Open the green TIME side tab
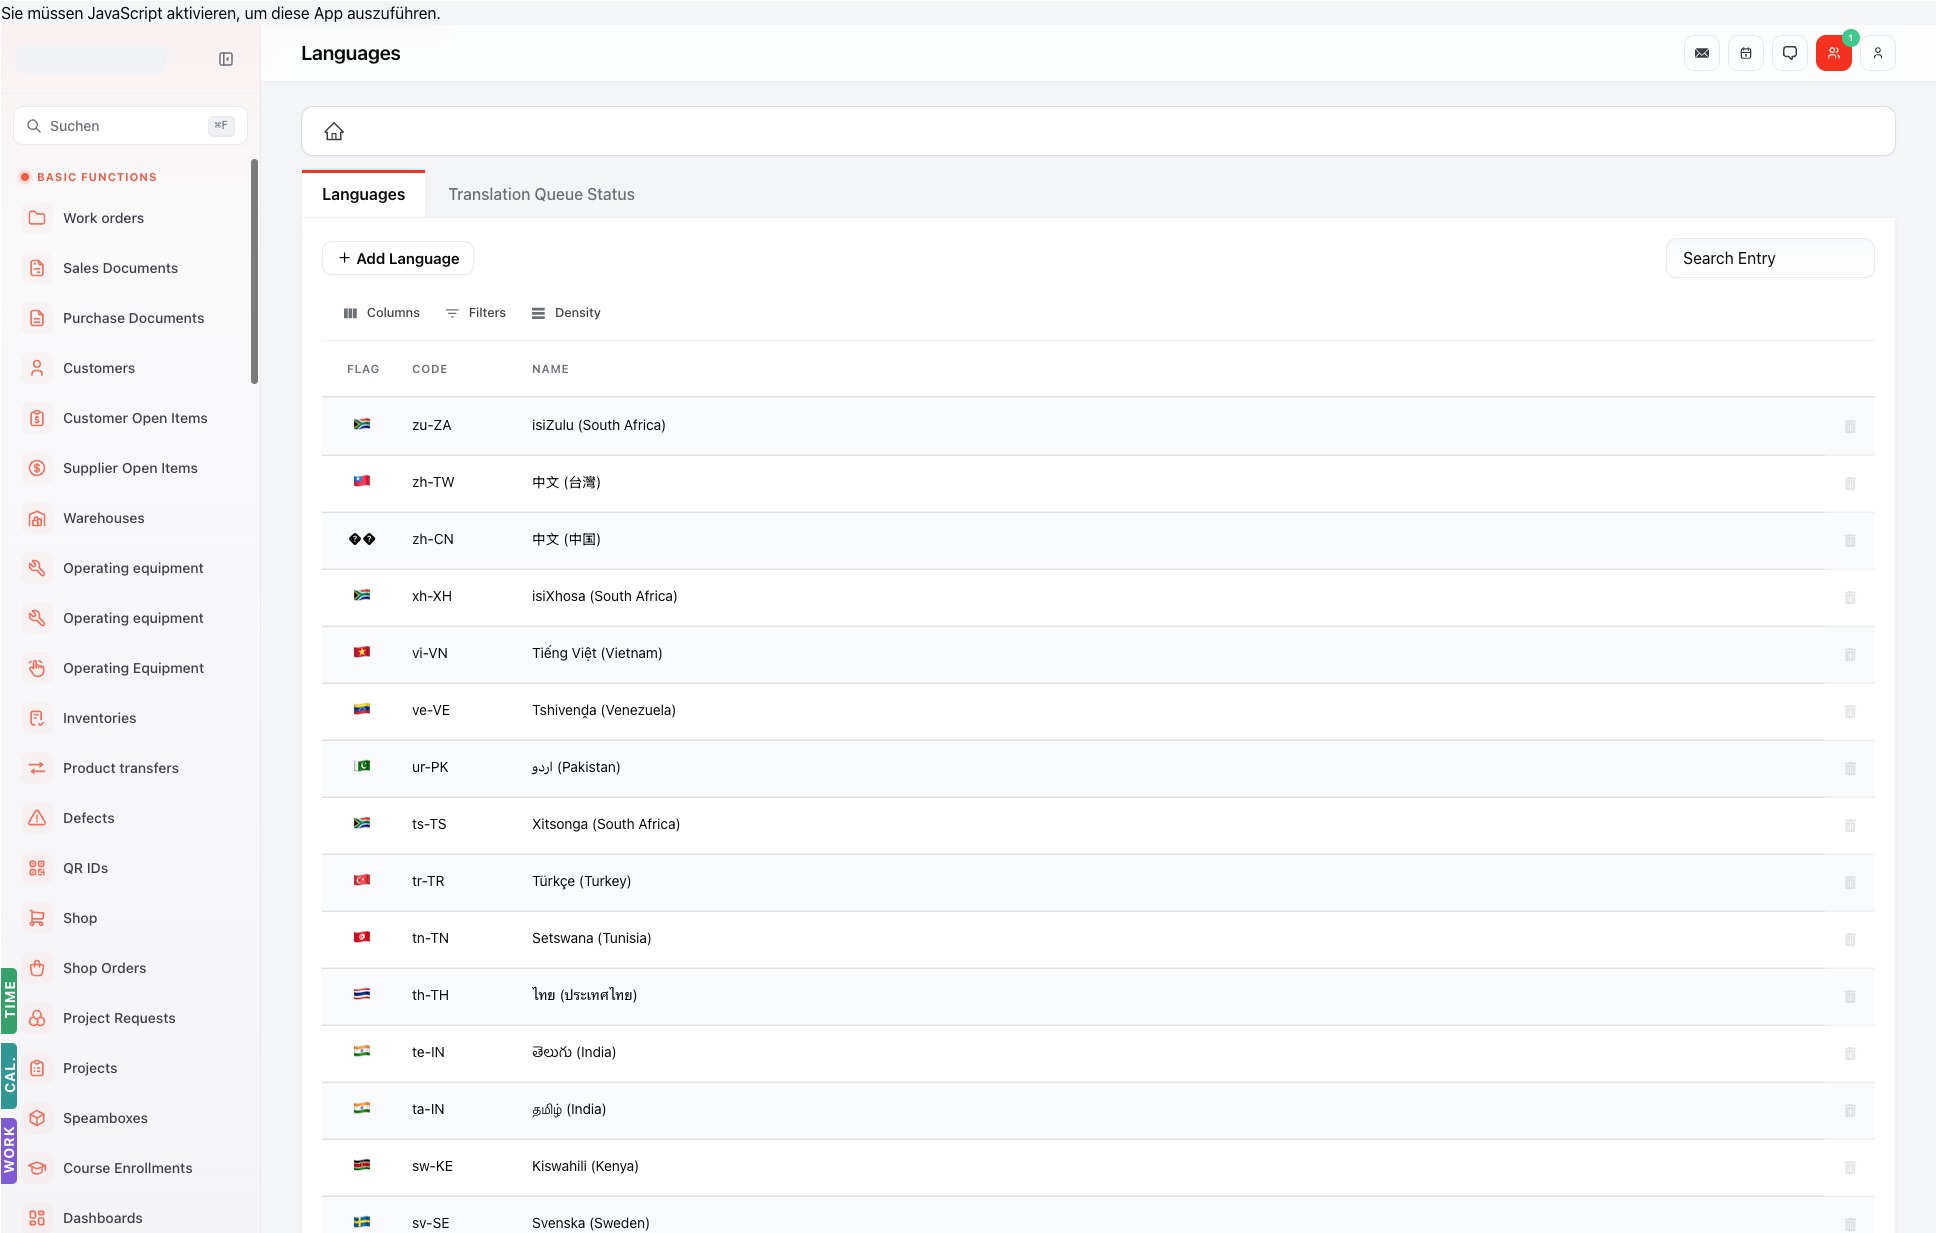This screenshot has width=1945, height=1233. 9,1000
